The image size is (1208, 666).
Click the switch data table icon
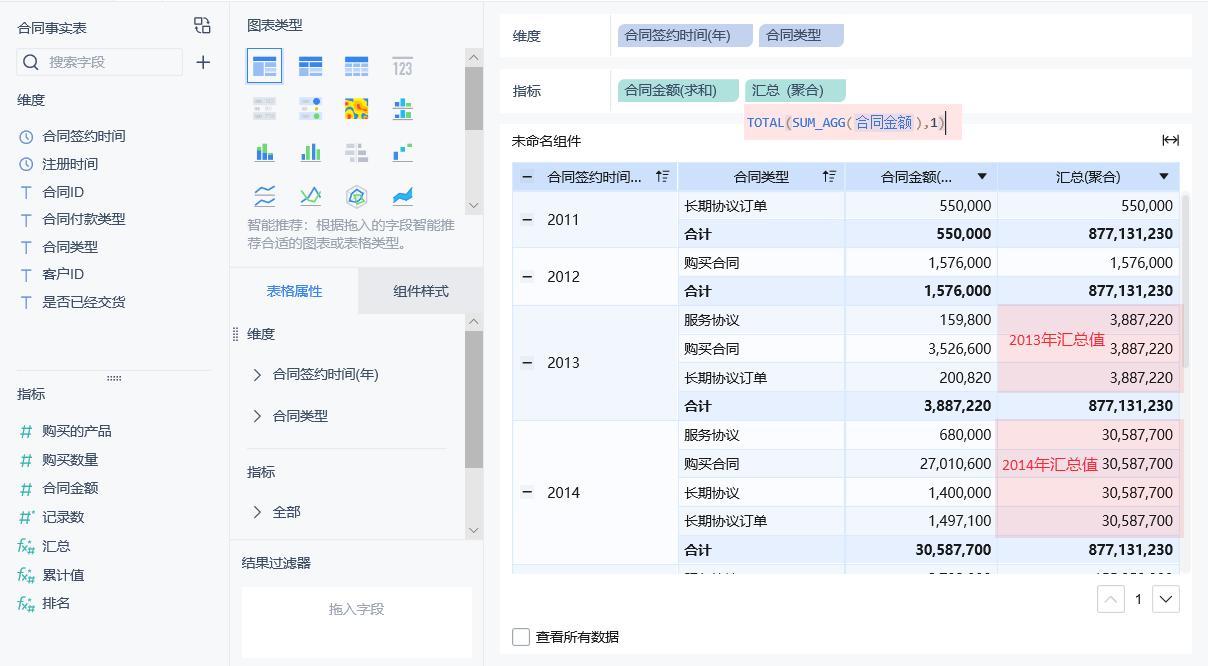202,26
